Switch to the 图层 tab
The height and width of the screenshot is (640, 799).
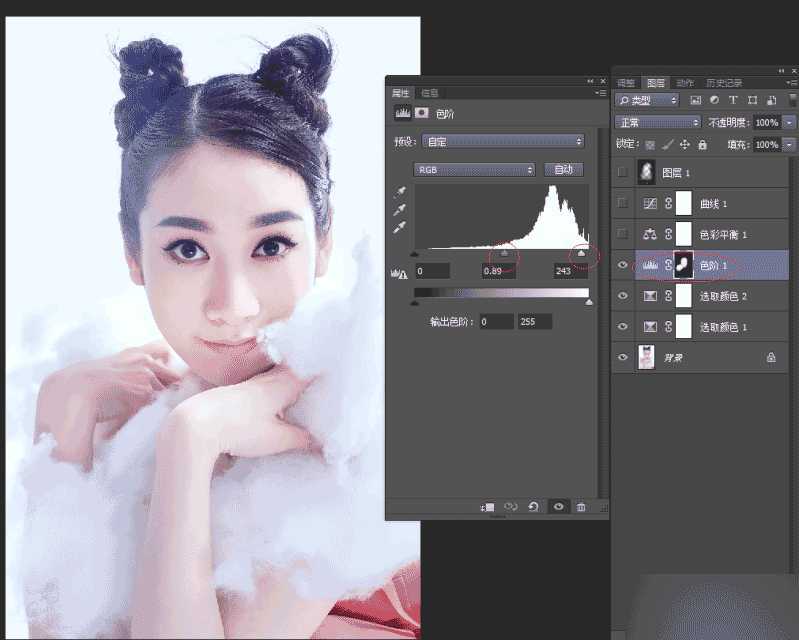click(x=655, y=83)
